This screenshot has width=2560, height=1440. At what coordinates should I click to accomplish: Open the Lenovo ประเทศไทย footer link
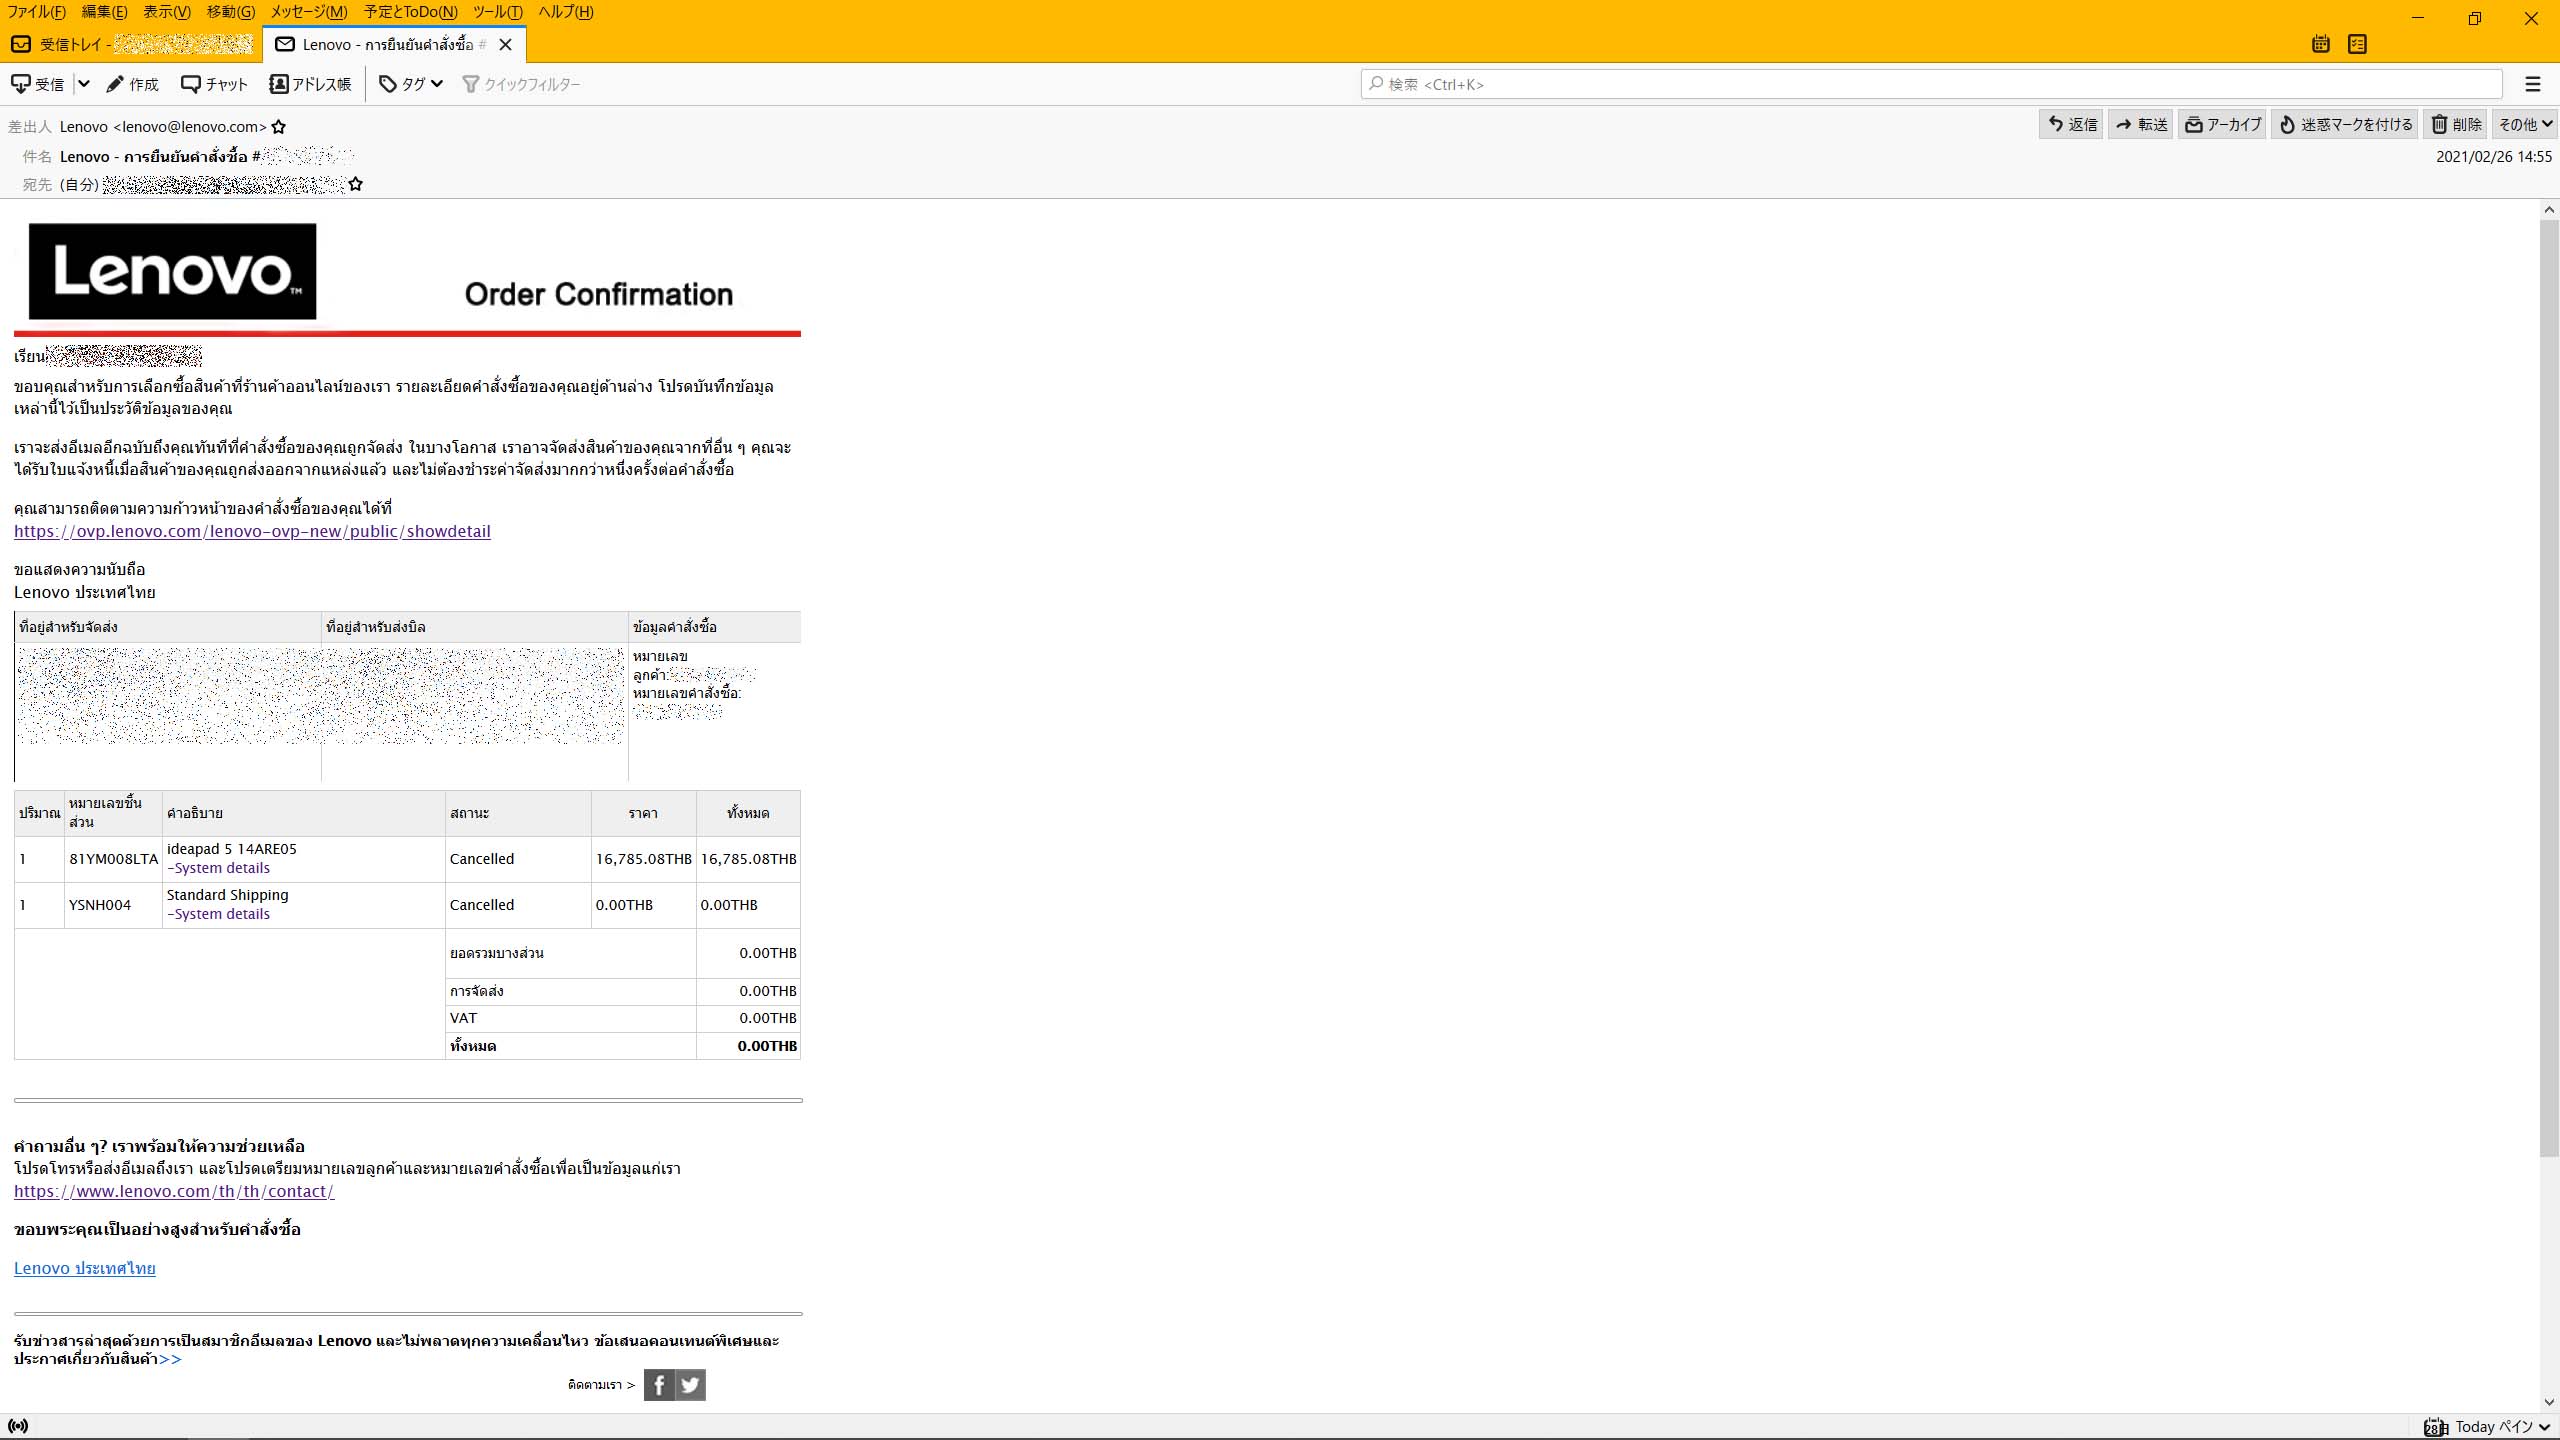pos(85,1268)
